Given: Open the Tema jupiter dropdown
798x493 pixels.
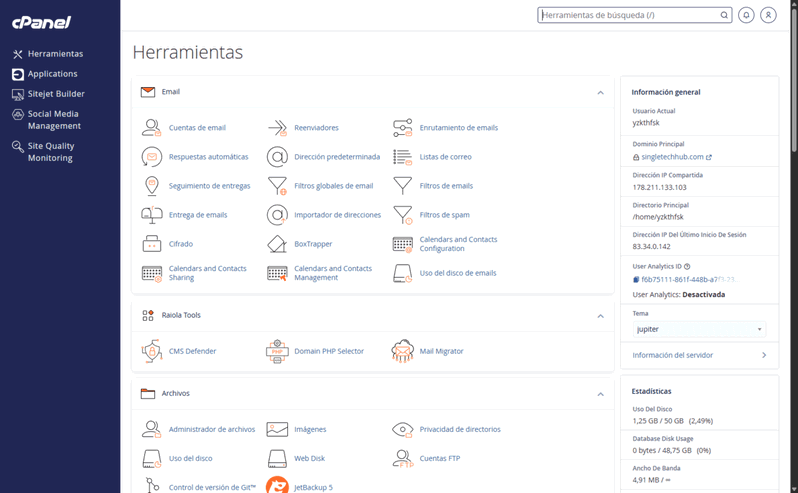Looking at the screenshot, I should point(699,329).
